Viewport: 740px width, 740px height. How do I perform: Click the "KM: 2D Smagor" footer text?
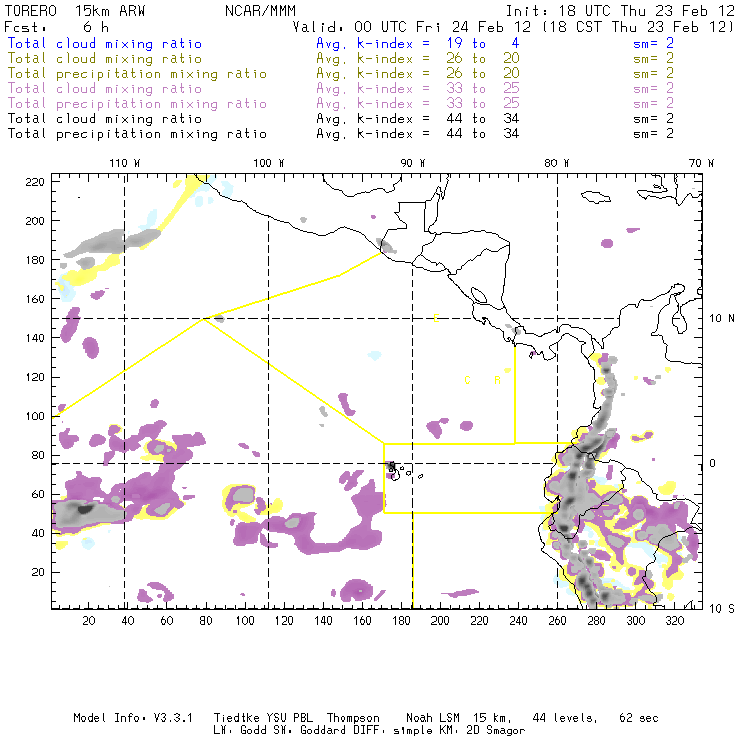pyautogui.click(x=479, y=731)
